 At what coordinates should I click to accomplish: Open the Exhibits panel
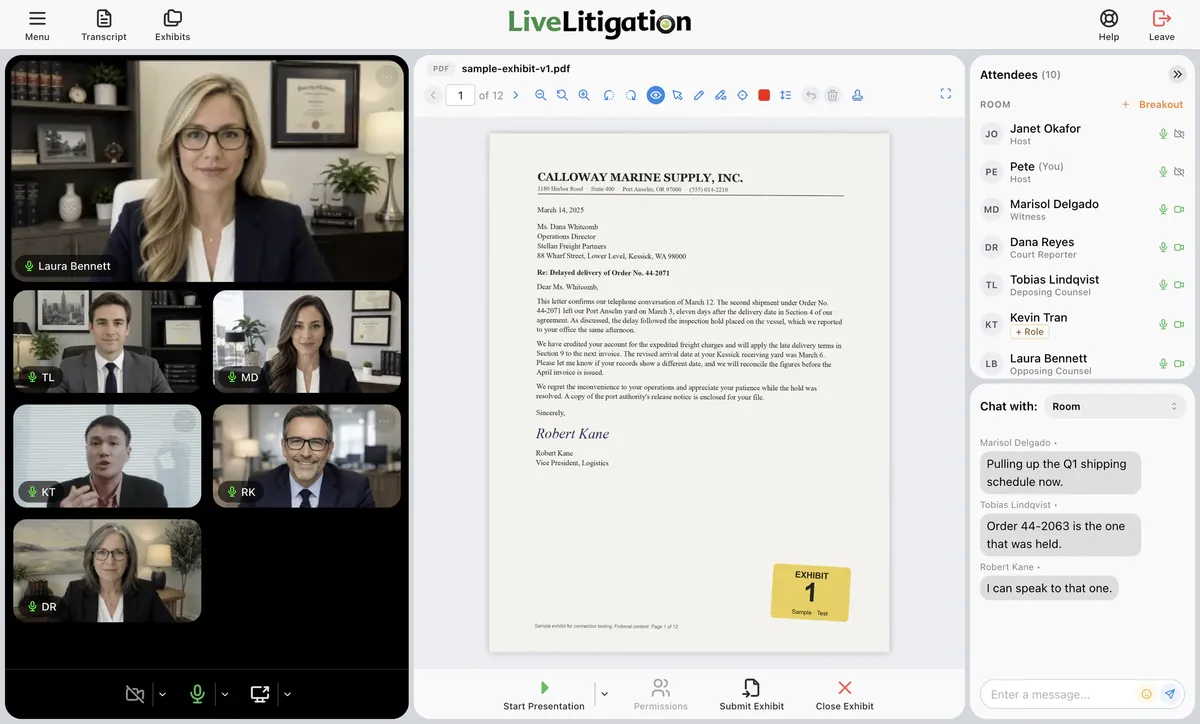172,25
